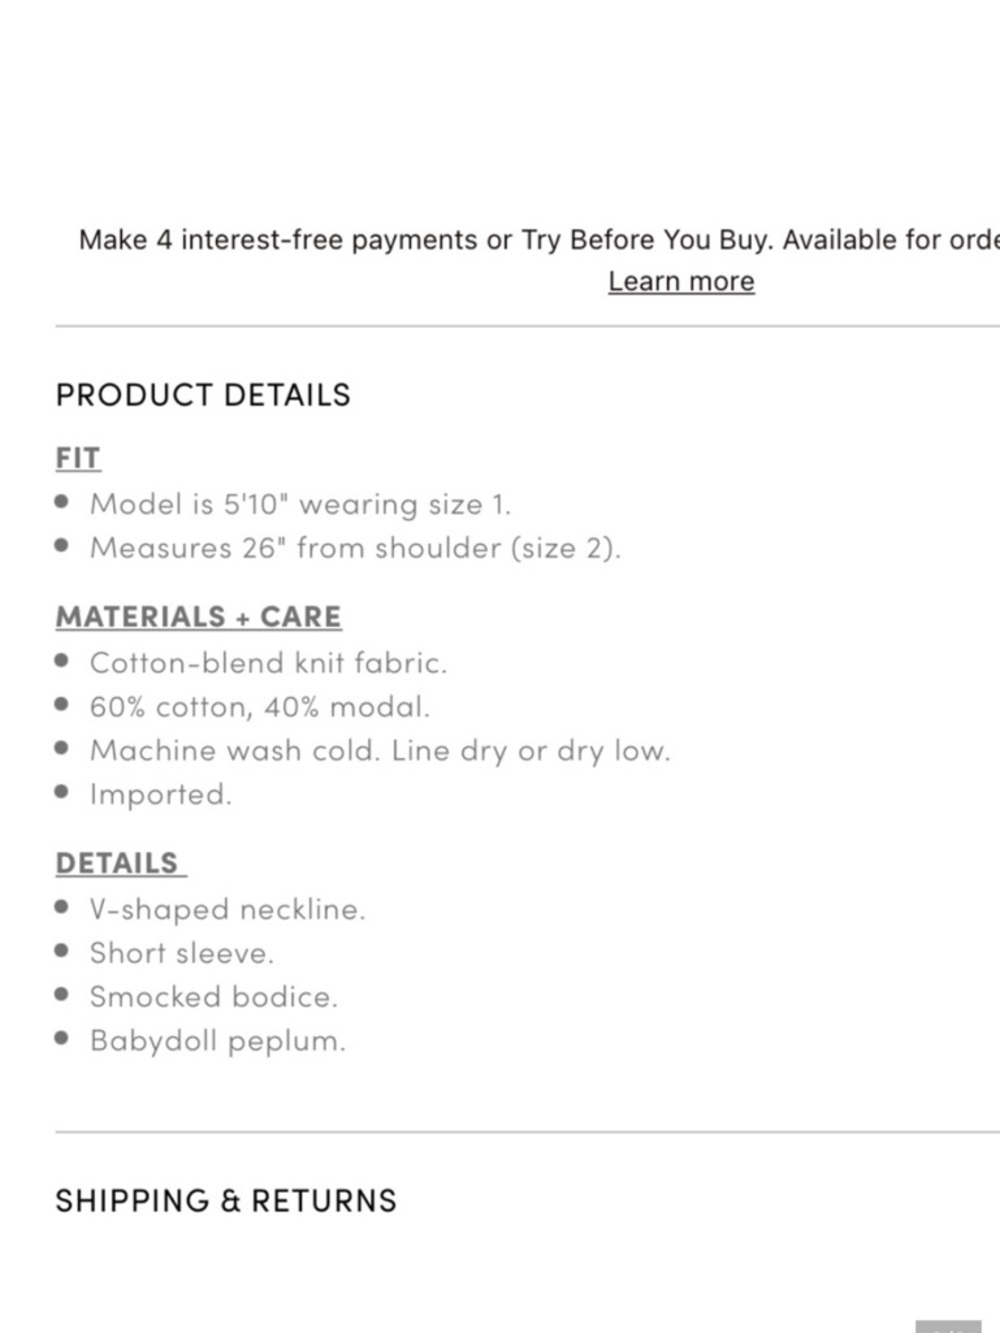This screenshot has width=1000, height=1333.
Task: Click the underlined FIT heading
Action: point(78,458)
